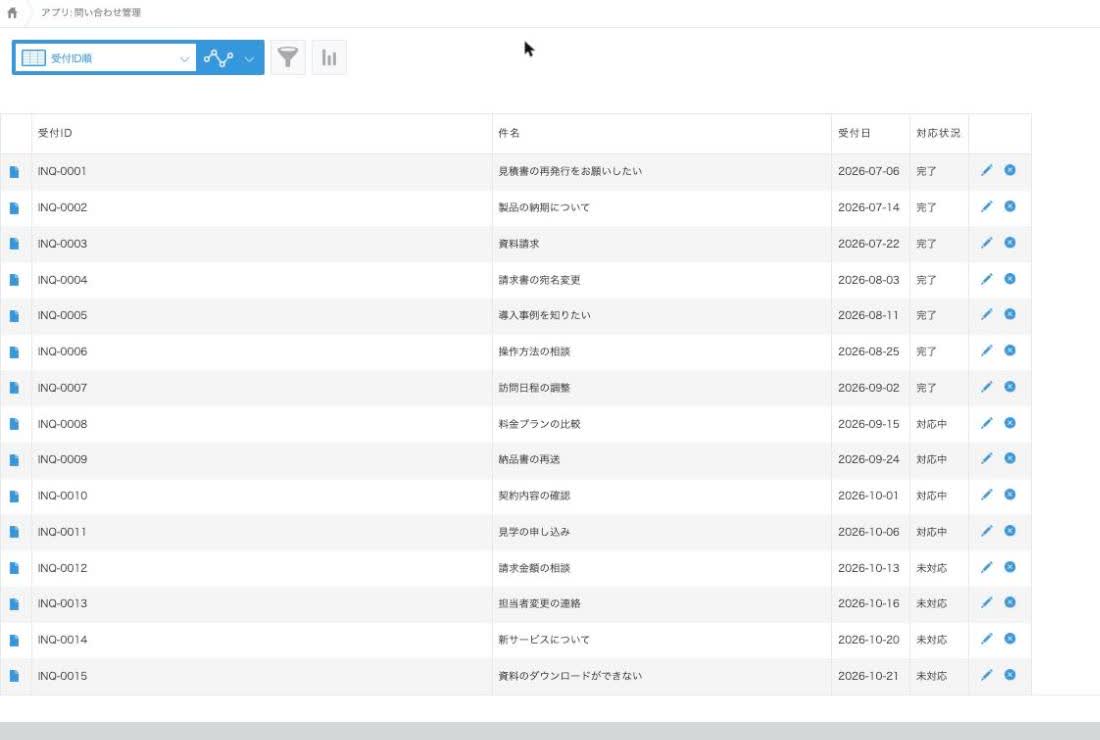The image size is (1100, 740).
Task: Delete the INQ-0007 record
Action: pos(1010,386)
